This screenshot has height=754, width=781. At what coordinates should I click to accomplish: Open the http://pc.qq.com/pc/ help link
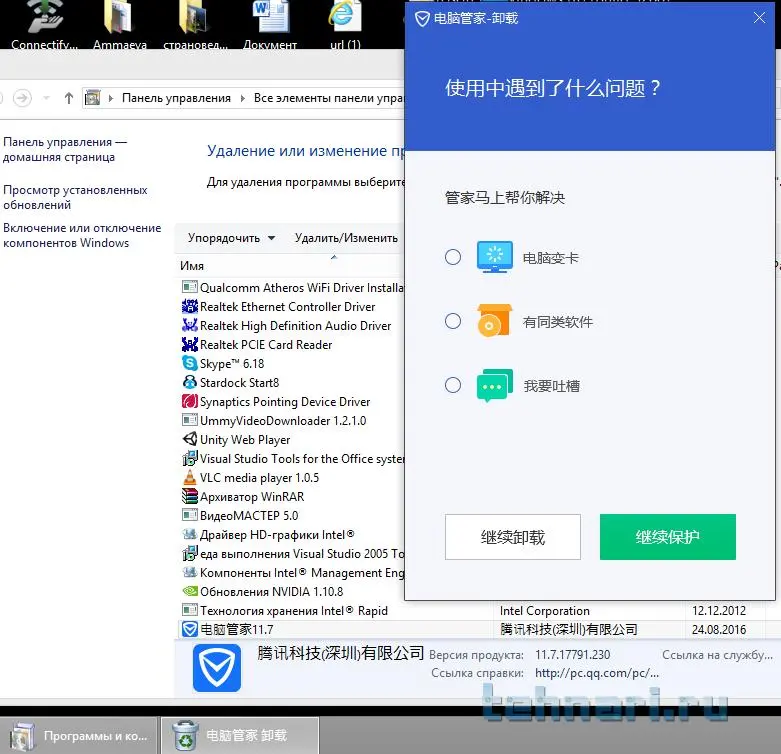click(x=597, y=673)
